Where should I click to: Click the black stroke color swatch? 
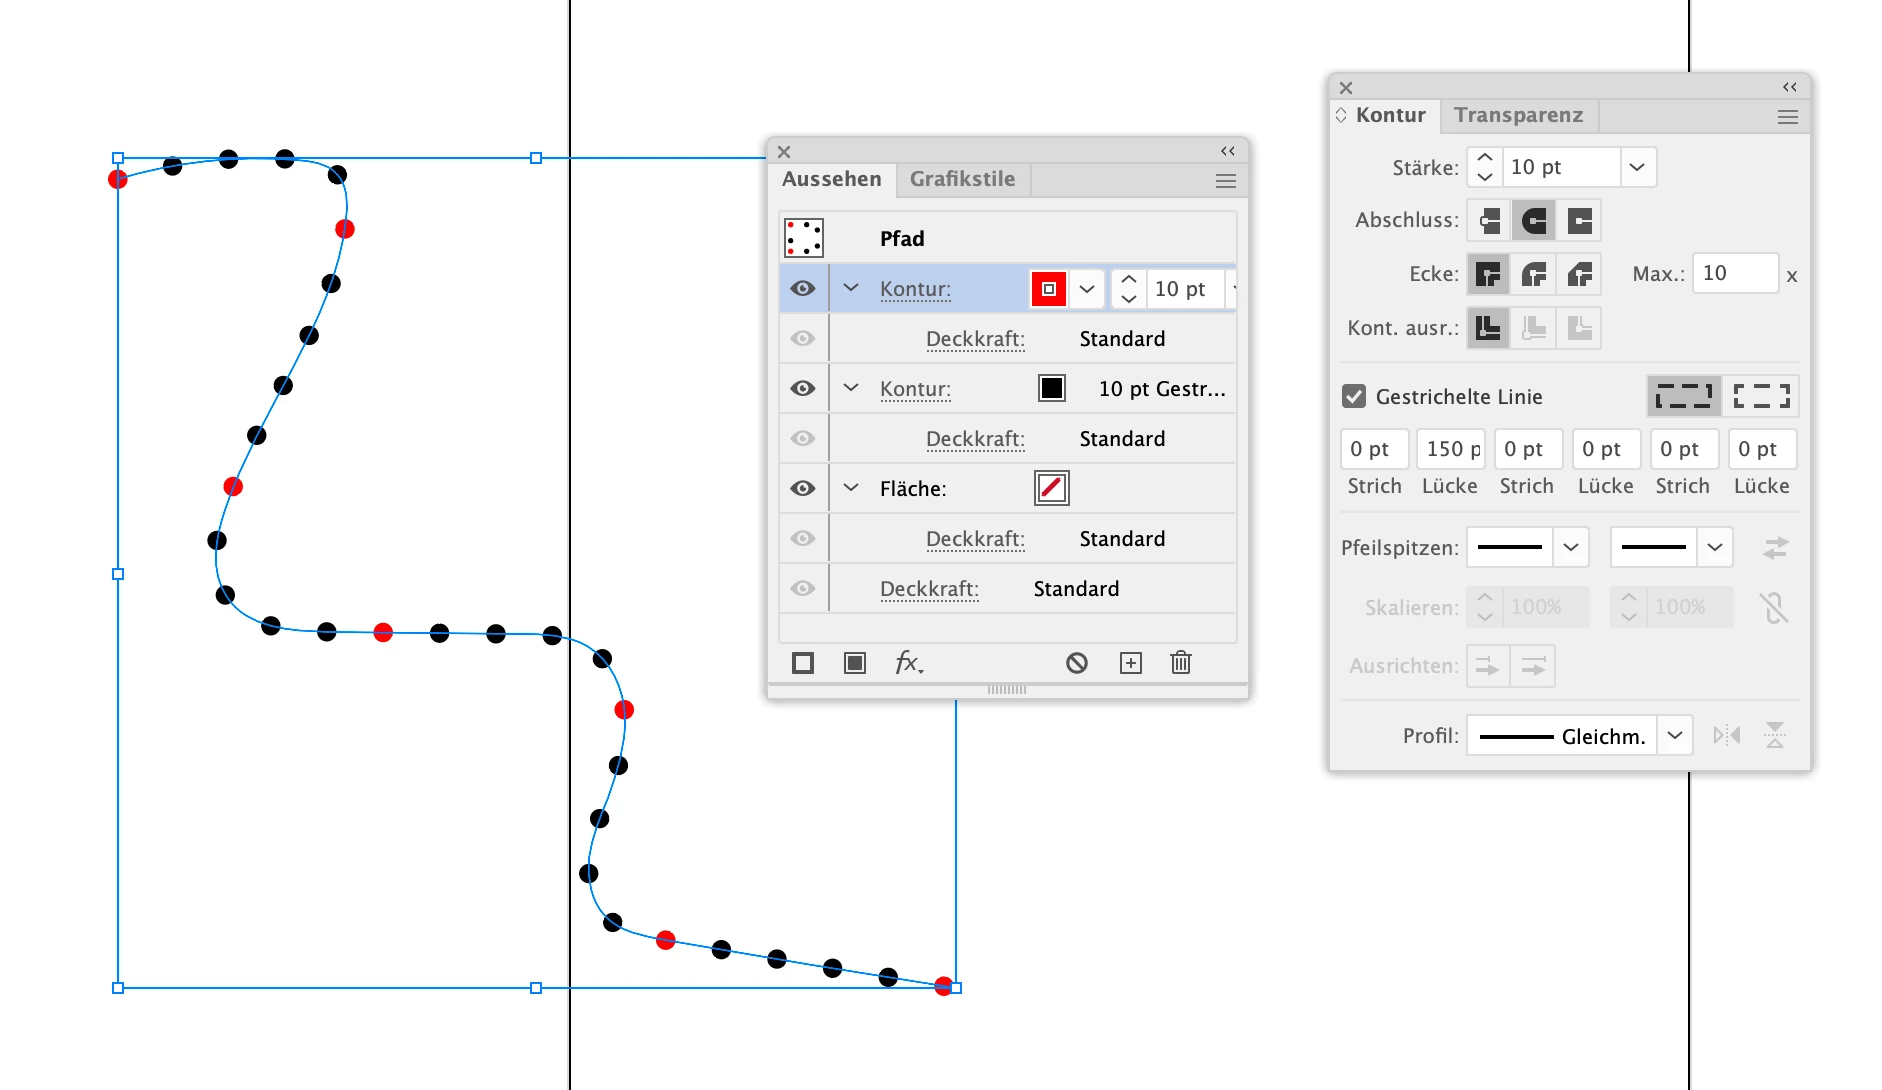click(x=1052, y=388)
